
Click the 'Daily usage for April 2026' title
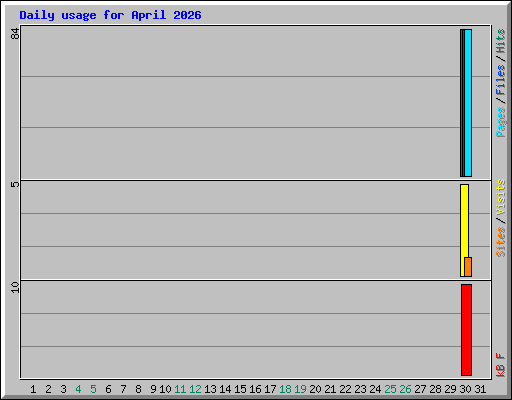coord(110,15)
